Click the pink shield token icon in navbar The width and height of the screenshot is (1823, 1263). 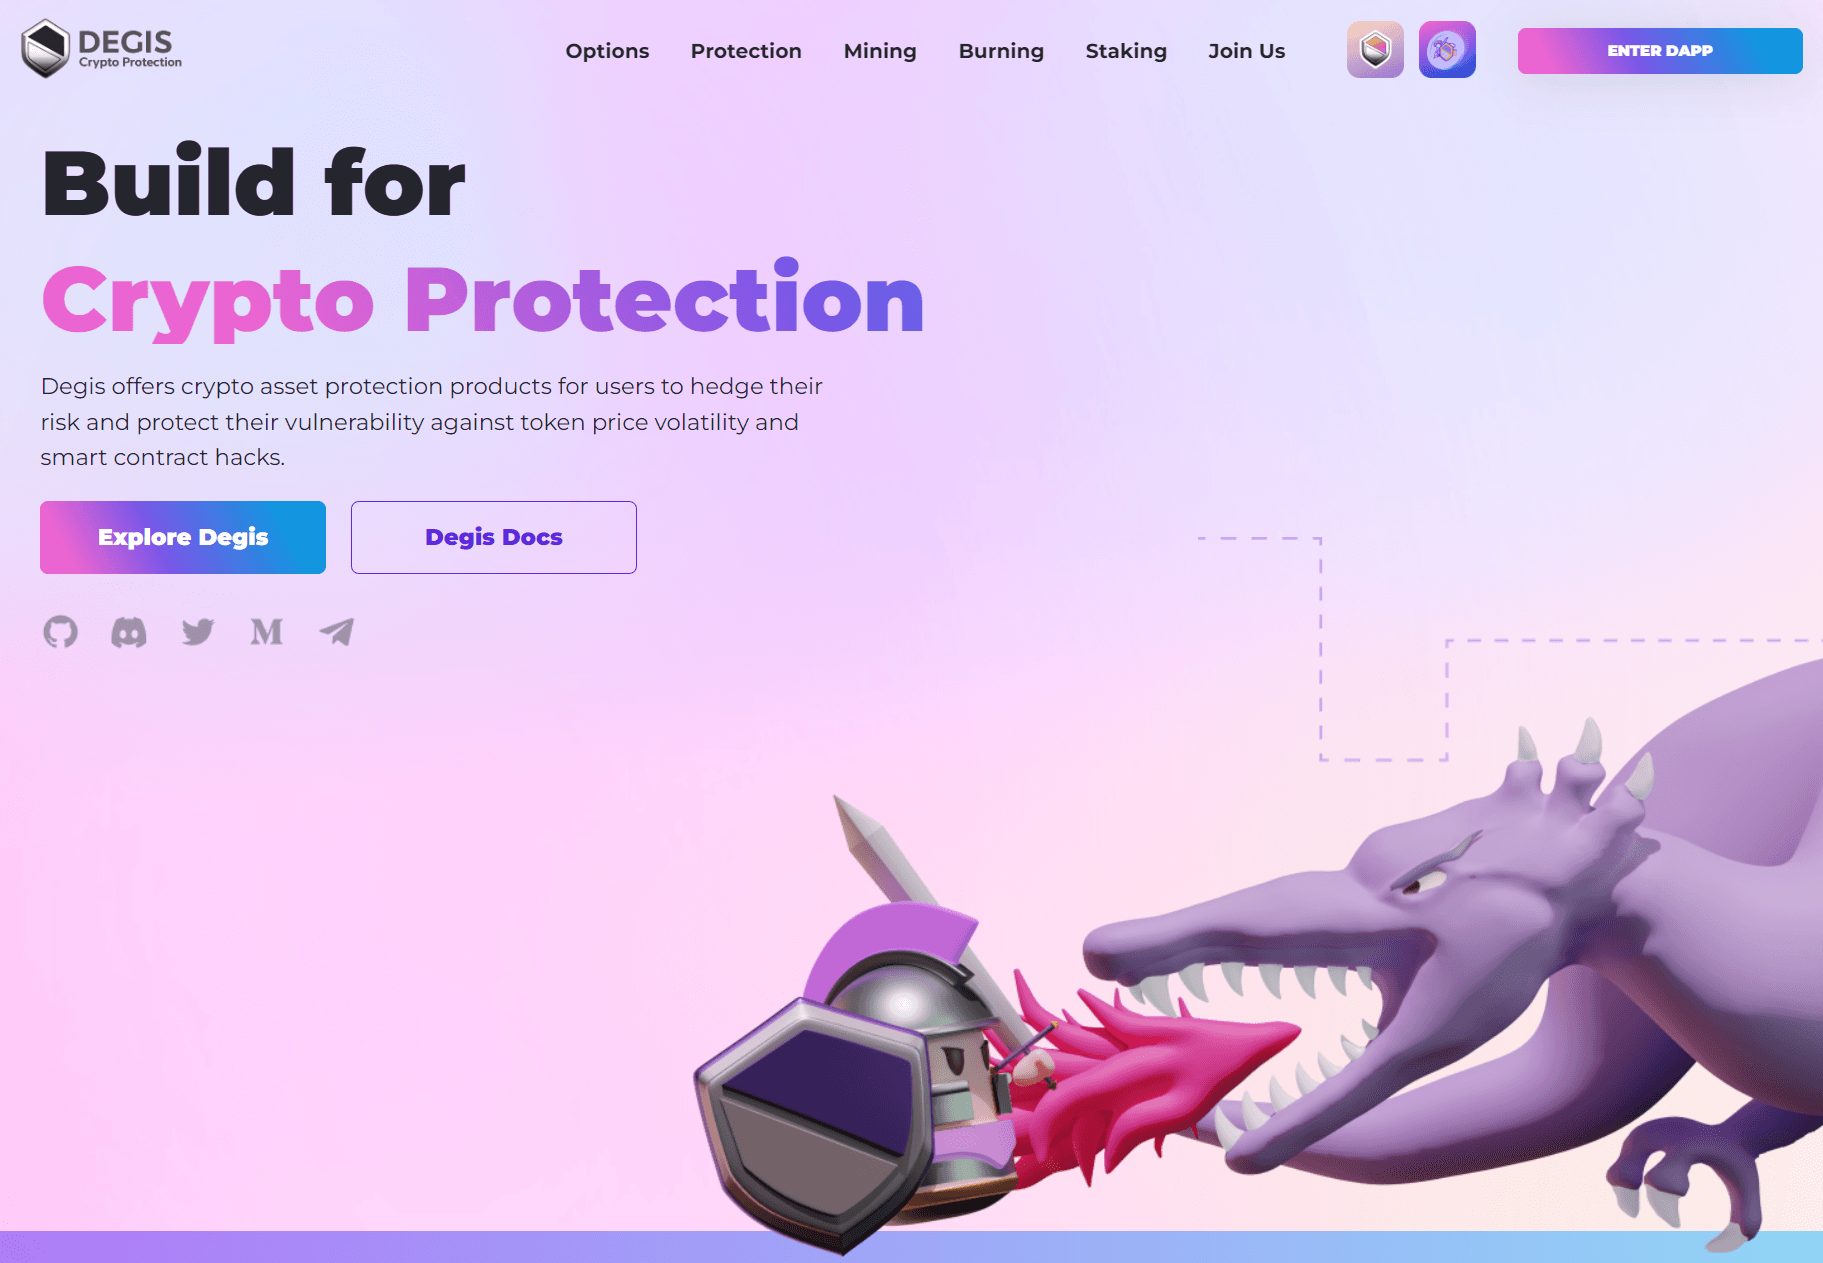click(1375, 50)
